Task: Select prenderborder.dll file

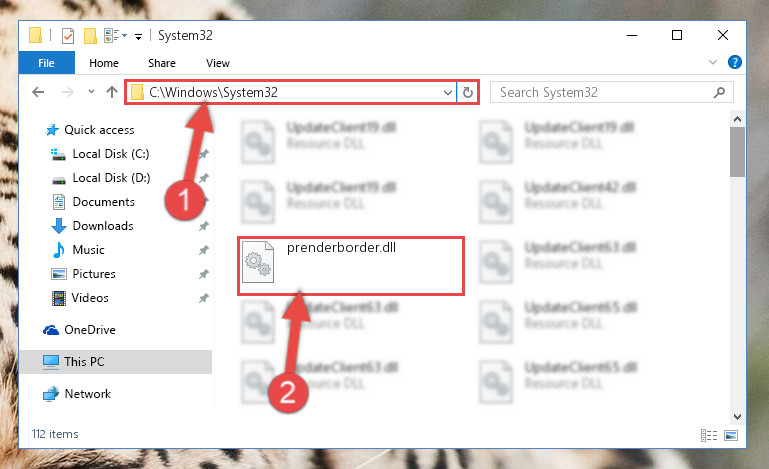Action: coord(351,265)
